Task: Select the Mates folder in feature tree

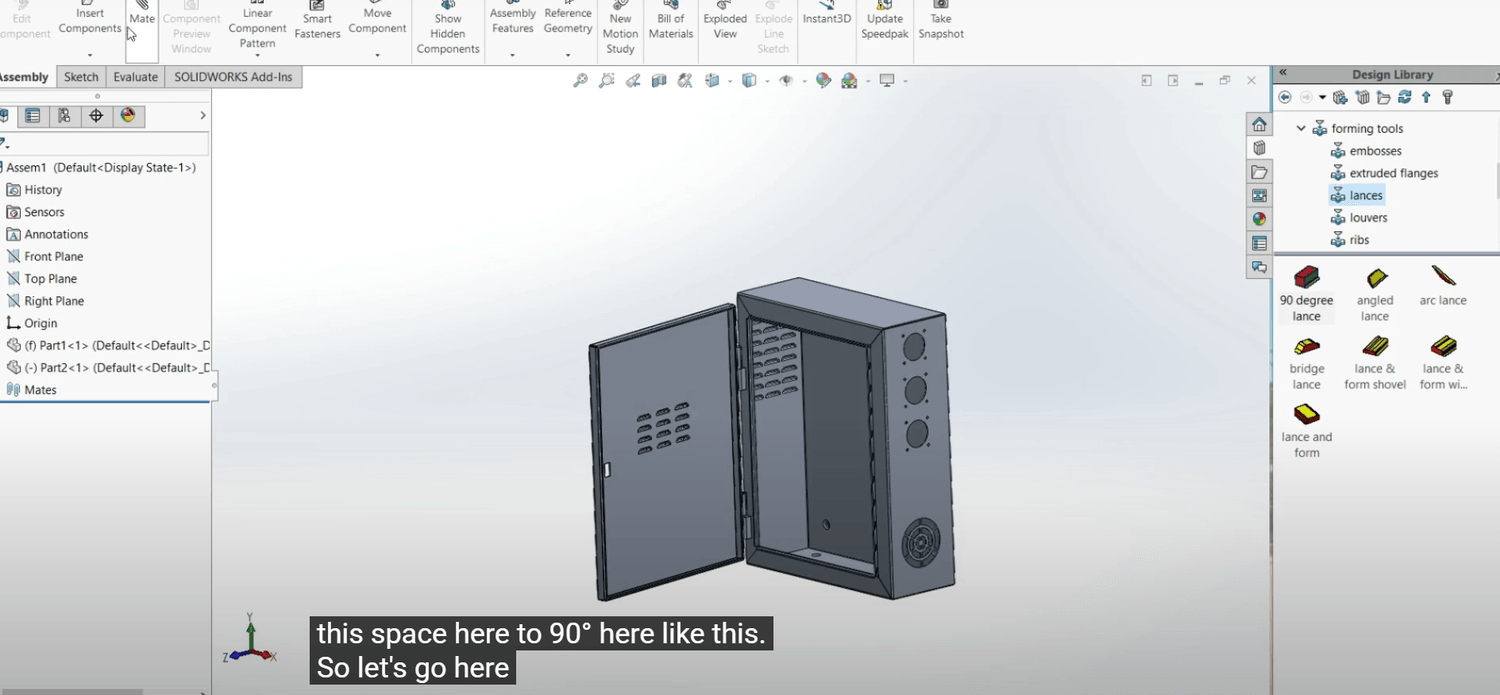Action: pyautogui.click(x=40, y=390)
